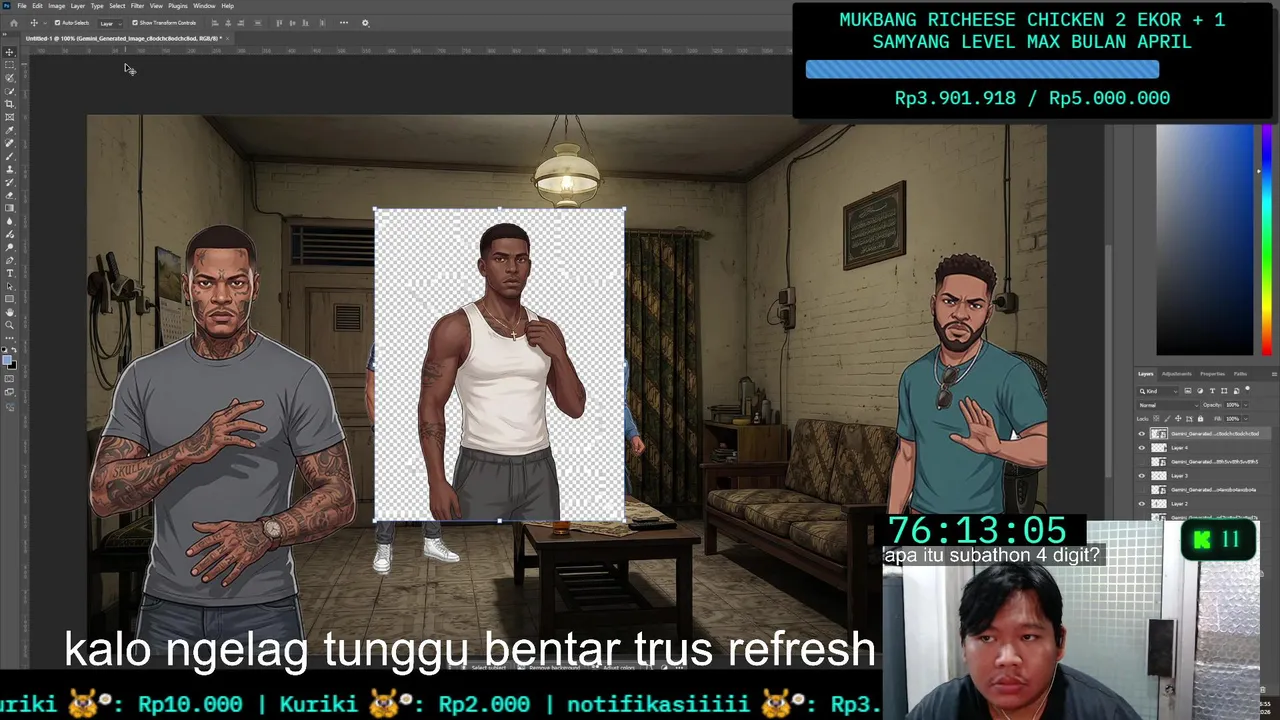Open the Kind filter dropdown

click(x=1158, y=391)
